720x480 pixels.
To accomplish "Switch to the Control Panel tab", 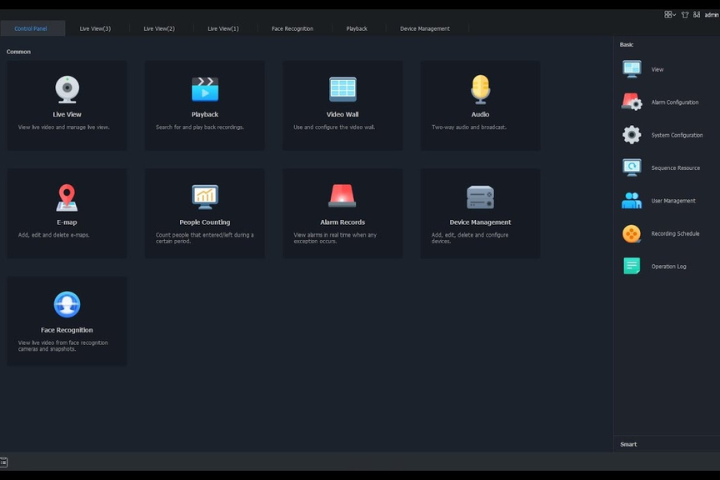I will coord(31,28).
